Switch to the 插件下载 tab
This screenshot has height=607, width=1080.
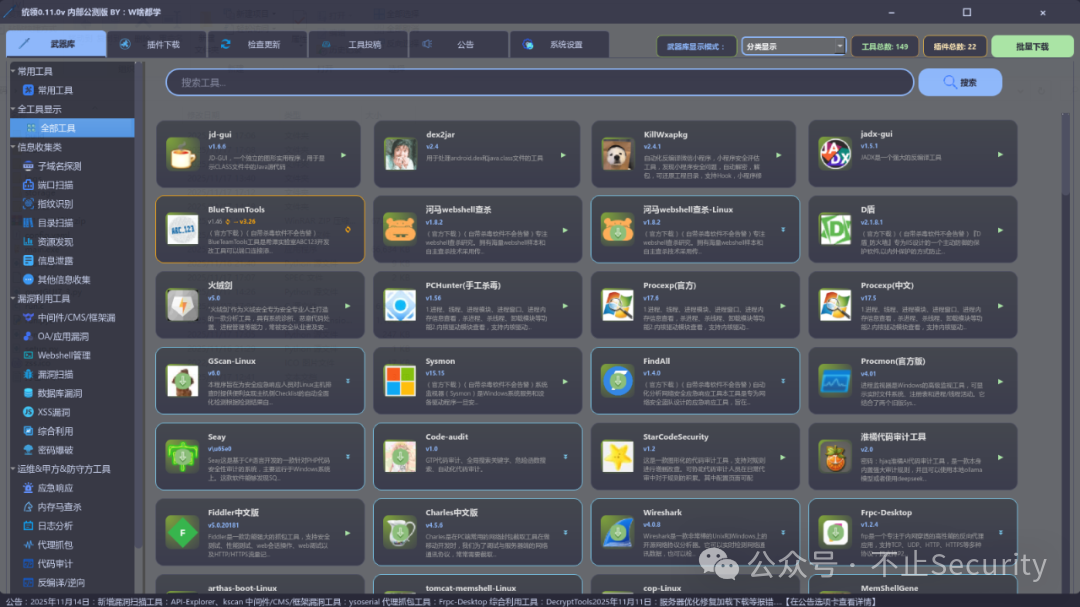(x=157, y=44)
